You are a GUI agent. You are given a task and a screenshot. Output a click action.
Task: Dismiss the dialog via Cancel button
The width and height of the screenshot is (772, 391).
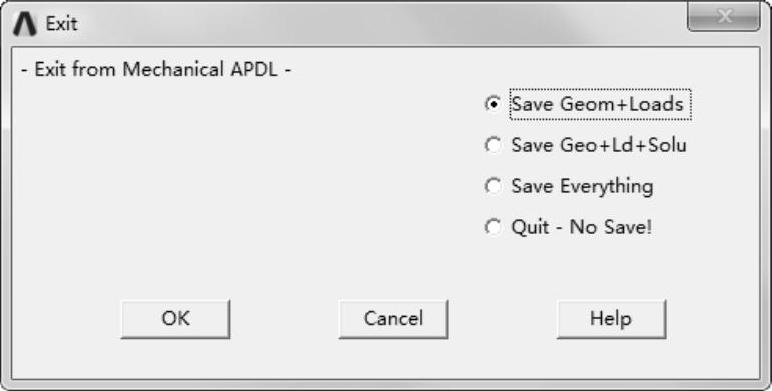click(x=393, y=319)
